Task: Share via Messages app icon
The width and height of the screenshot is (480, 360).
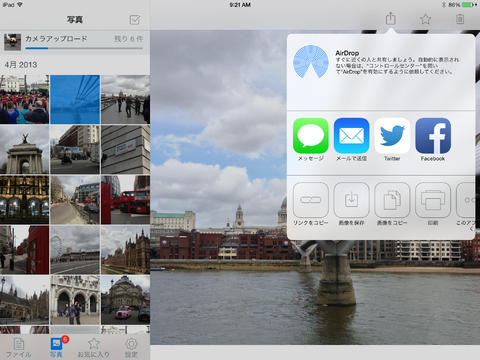Action: tap(311, 136)
